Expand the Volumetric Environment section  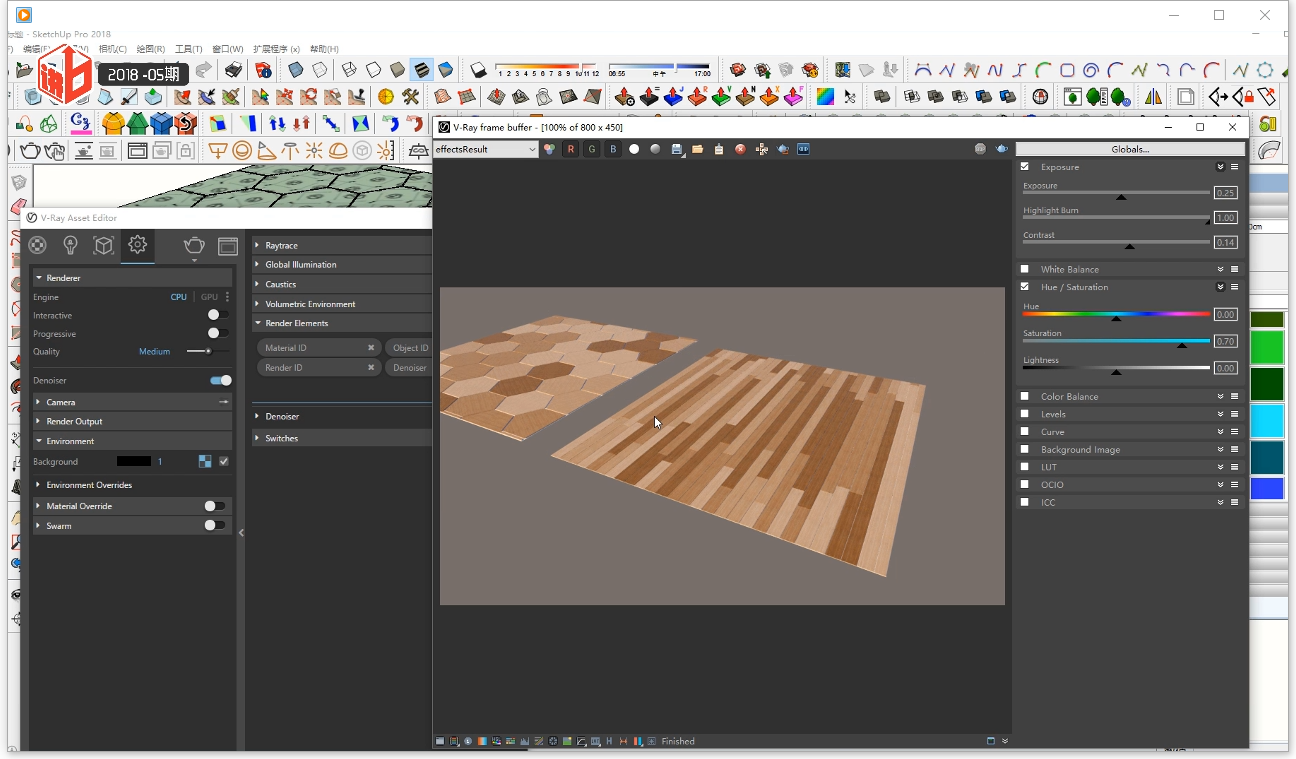click(x=342, y=304)
